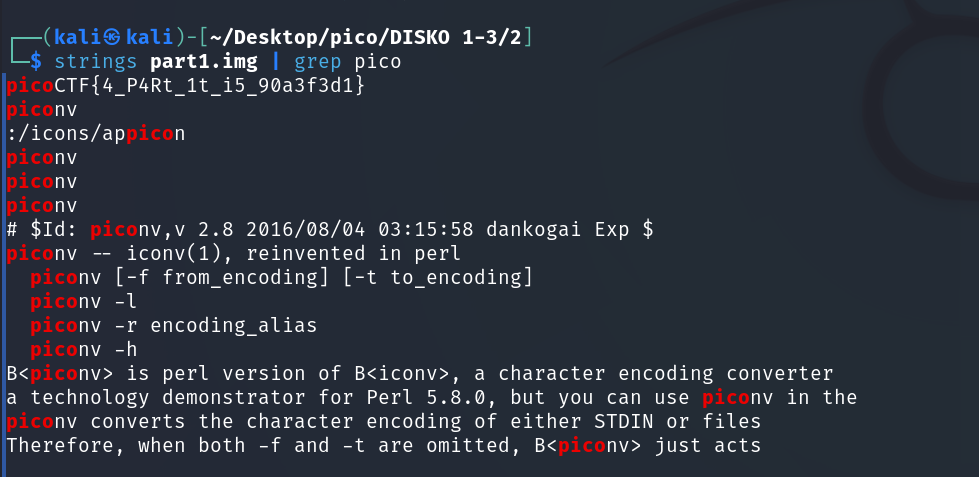Click the "[-f from_encoding]" option text

click(x=210, y=277)
